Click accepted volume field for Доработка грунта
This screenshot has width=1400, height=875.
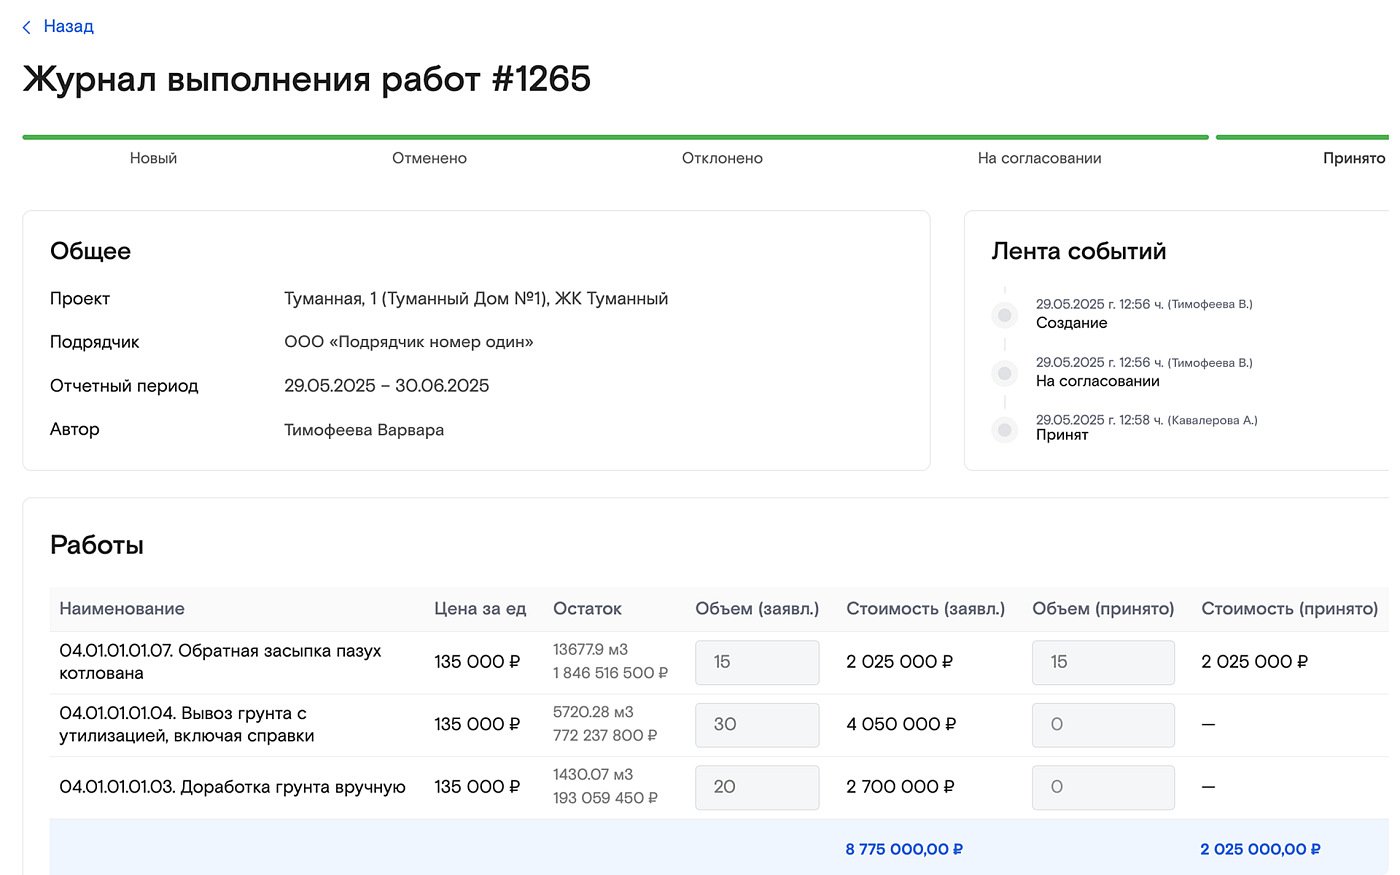pos(1102,787)
